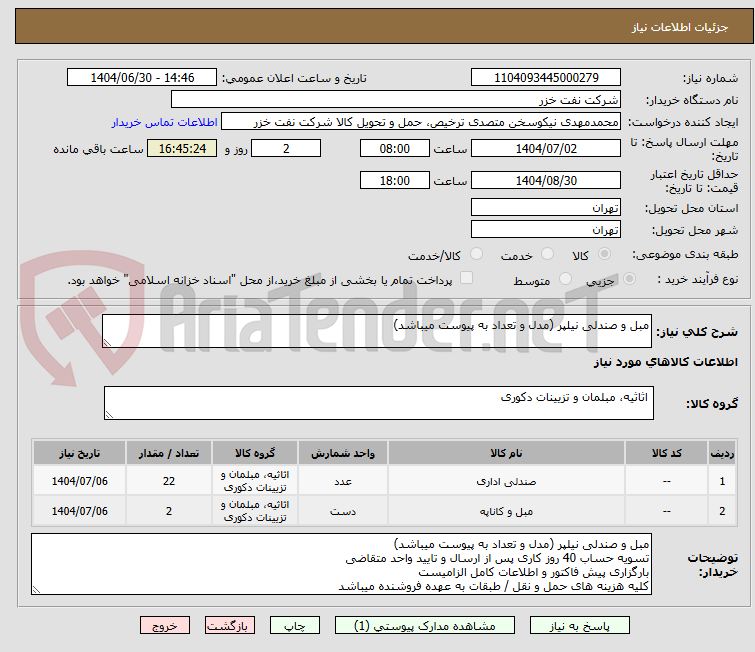Click column header تعداد / مقدار
Viewport: 755px width, 652px height.
click(x=169, y=453)
